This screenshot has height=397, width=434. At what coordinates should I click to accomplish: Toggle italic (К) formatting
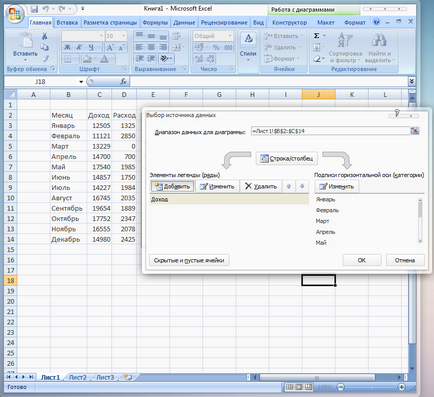pyautogui.click(x=79, y=47)
